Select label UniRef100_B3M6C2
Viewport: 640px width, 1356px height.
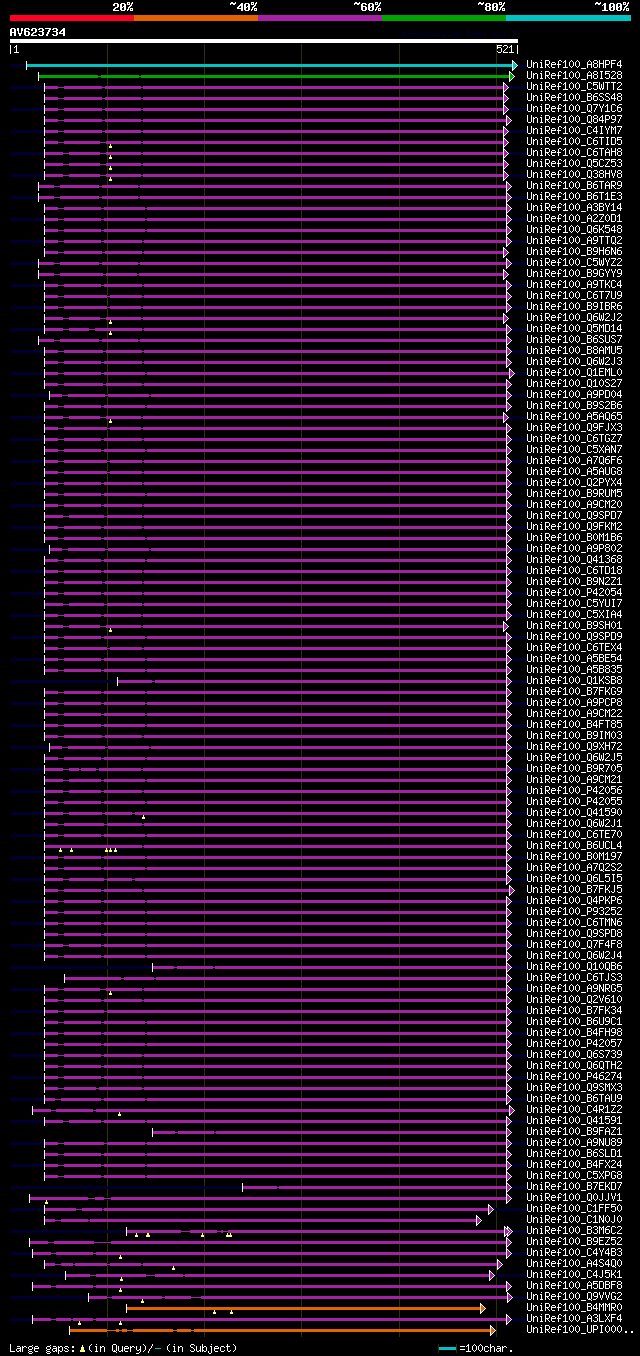coord(574,1231)
